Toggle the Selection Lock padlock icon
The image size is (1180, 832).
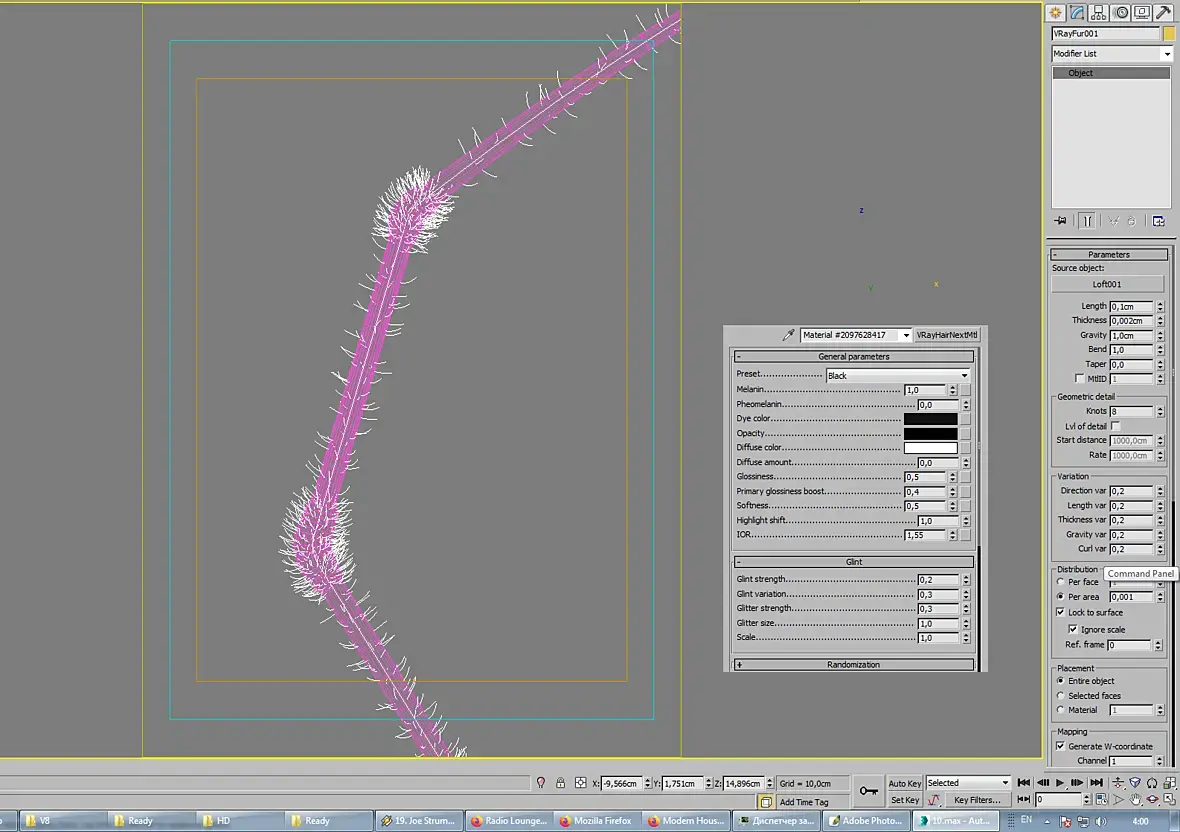[x=561, y=783]
